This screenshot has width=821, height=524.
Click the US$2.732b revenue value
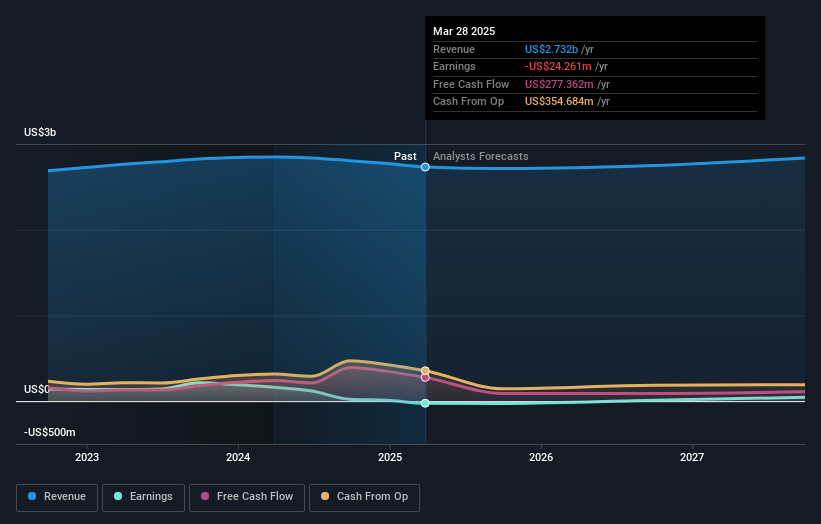551,49
